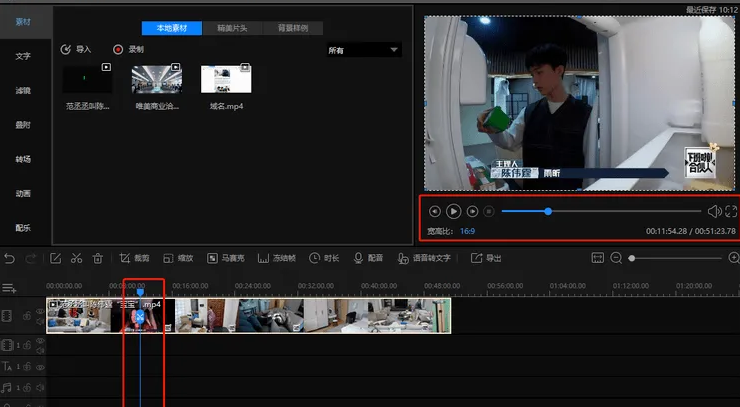740x407 pixels.
Task: Click the text track TA icon
Action: pyautogui.click(x=7, y=366)
